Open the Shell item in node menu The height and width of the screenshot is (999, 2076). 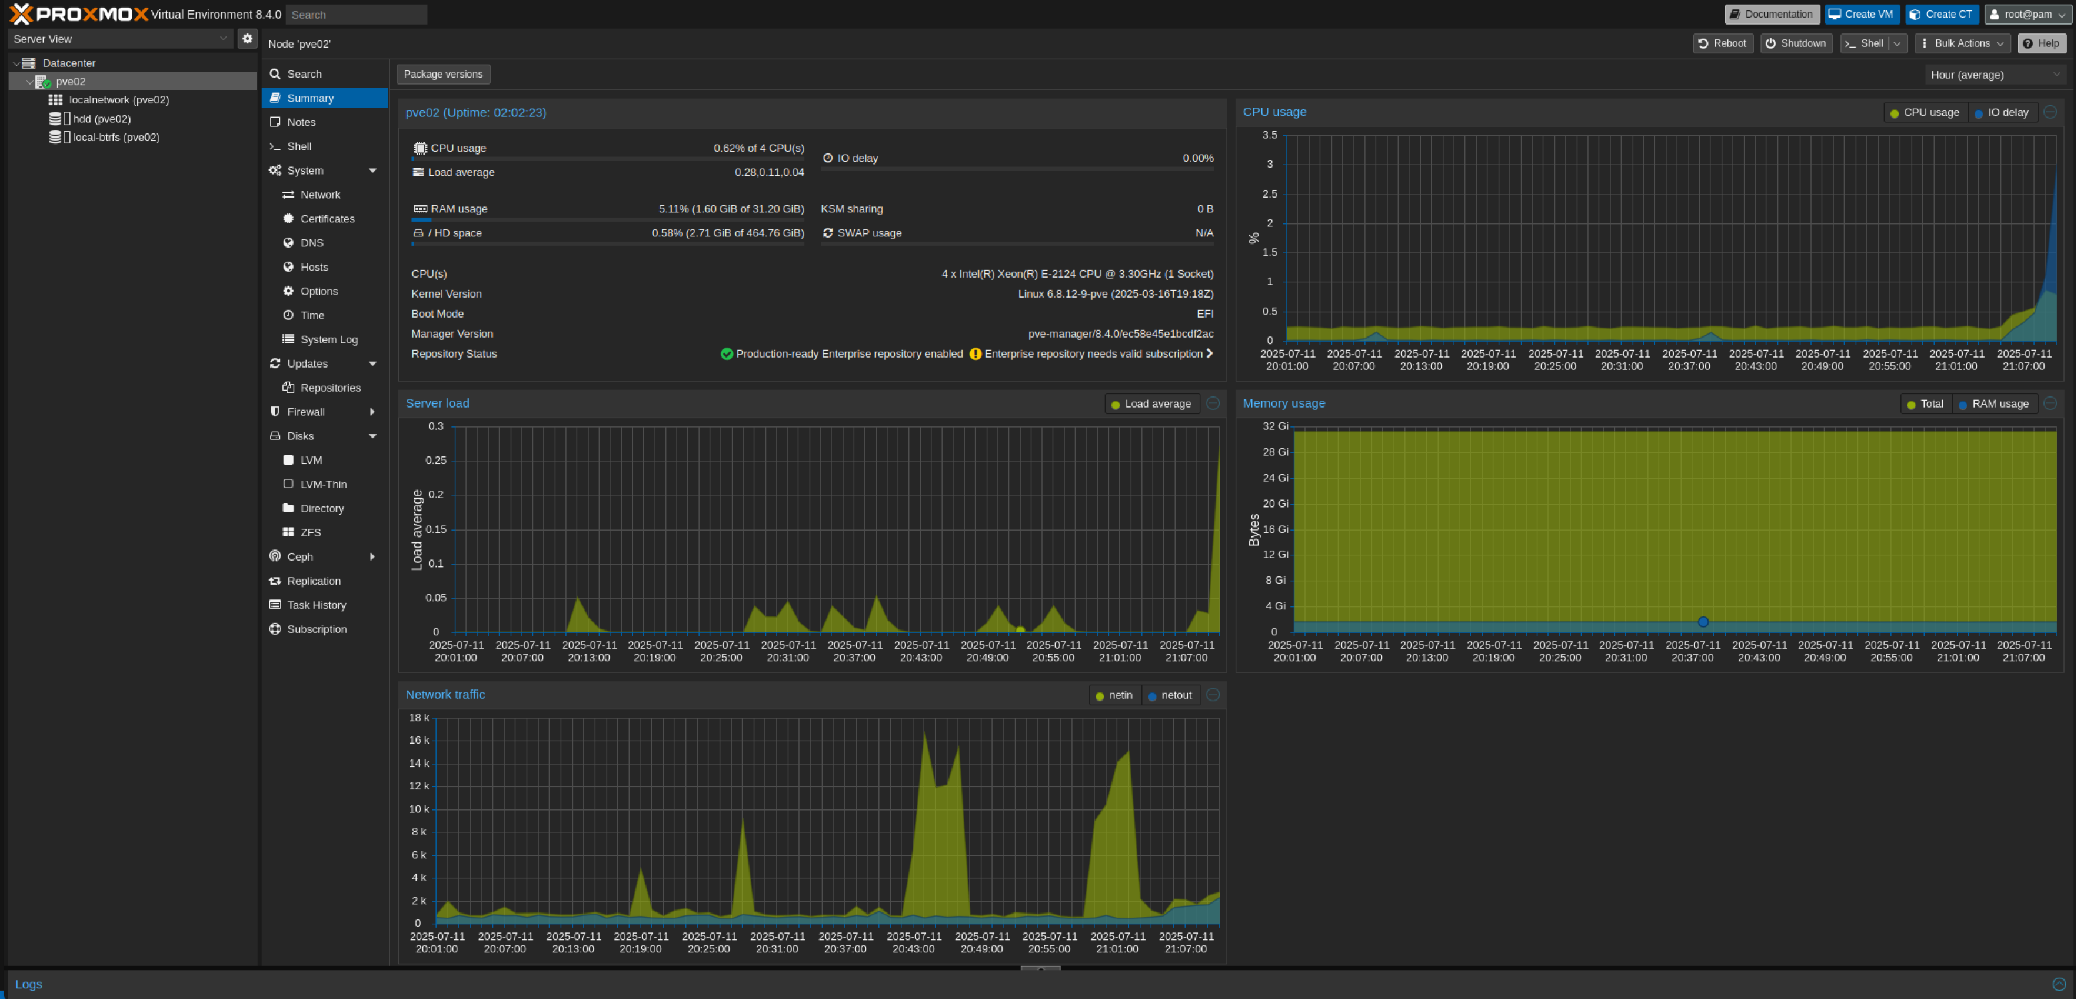(x=325, y=146)
